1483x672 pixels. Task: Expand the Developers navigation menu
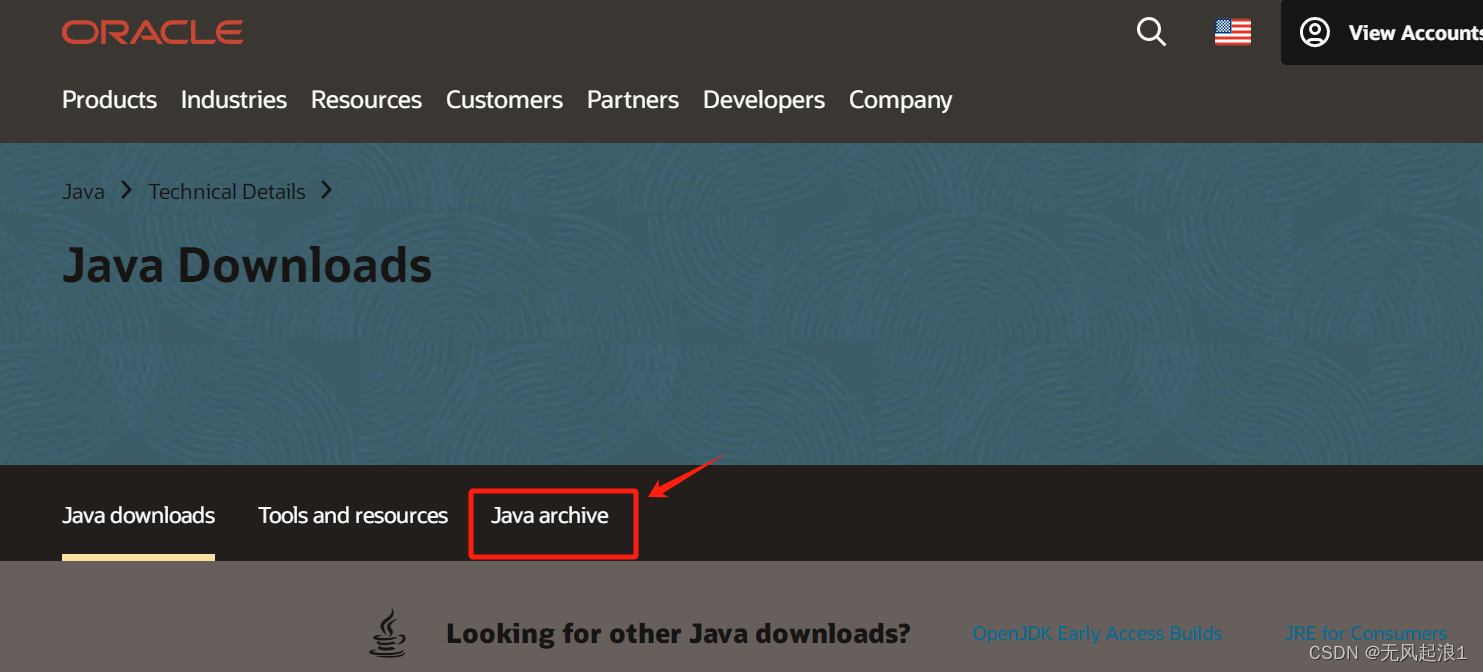click(x=763, y=100)
